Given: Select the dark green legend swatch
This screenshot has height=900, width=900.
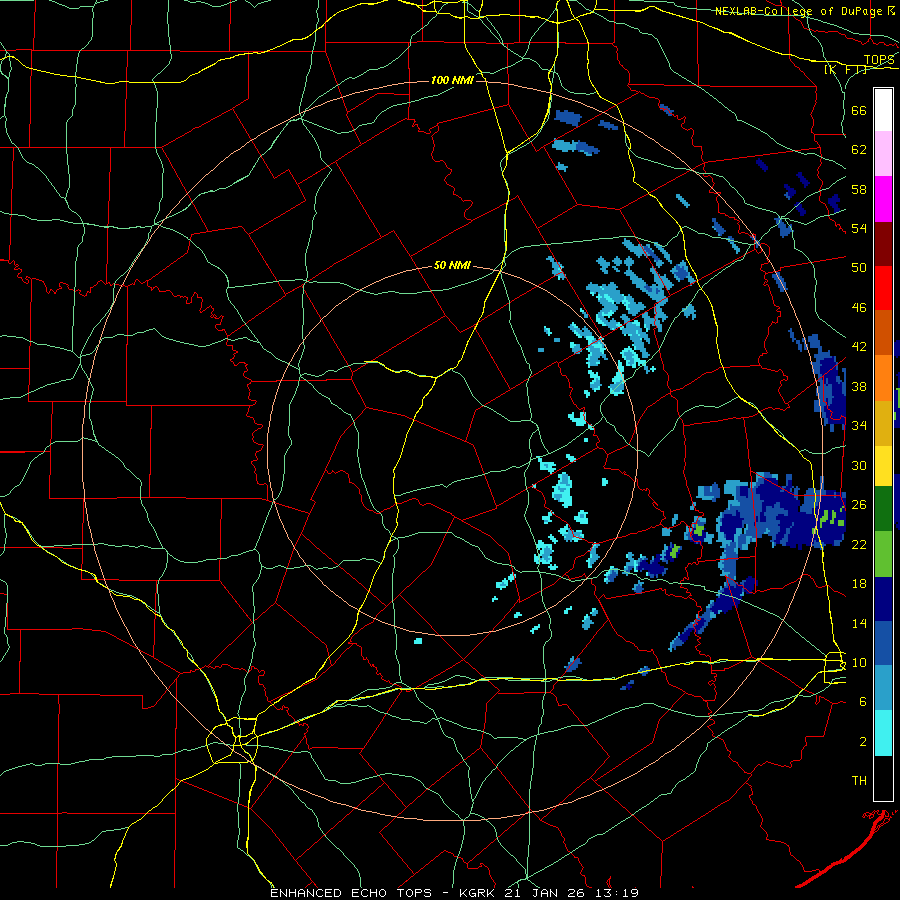Looking at the screenshot, I should (x=883, y=509).
